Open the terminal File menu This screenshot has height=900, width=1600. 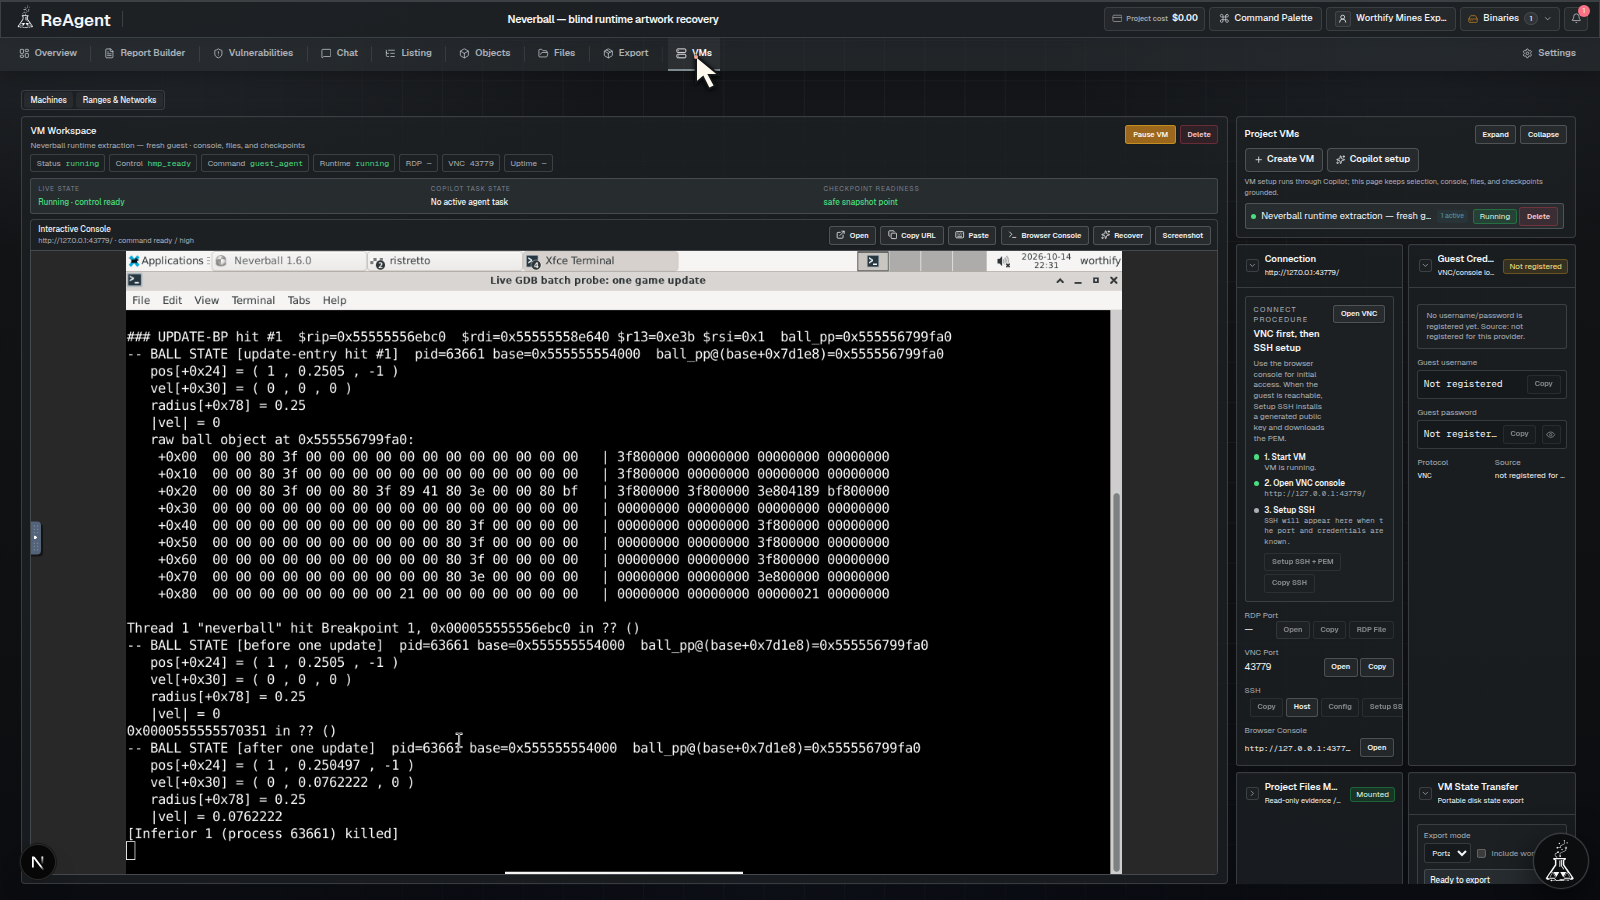(141, 300)
